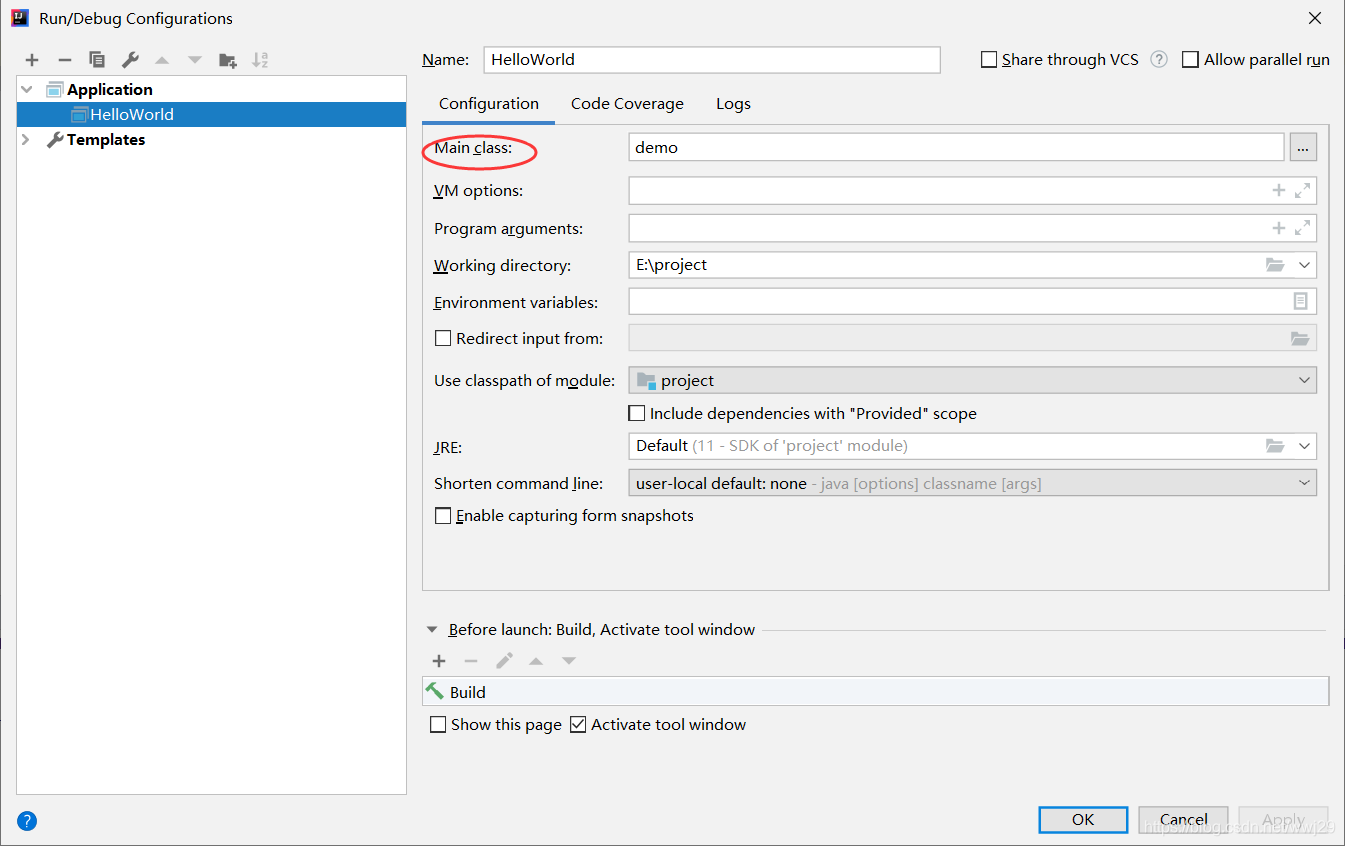Tick the Redirect input from checkbox
This screenshot has width=1345, height=846.
point(443,338)
